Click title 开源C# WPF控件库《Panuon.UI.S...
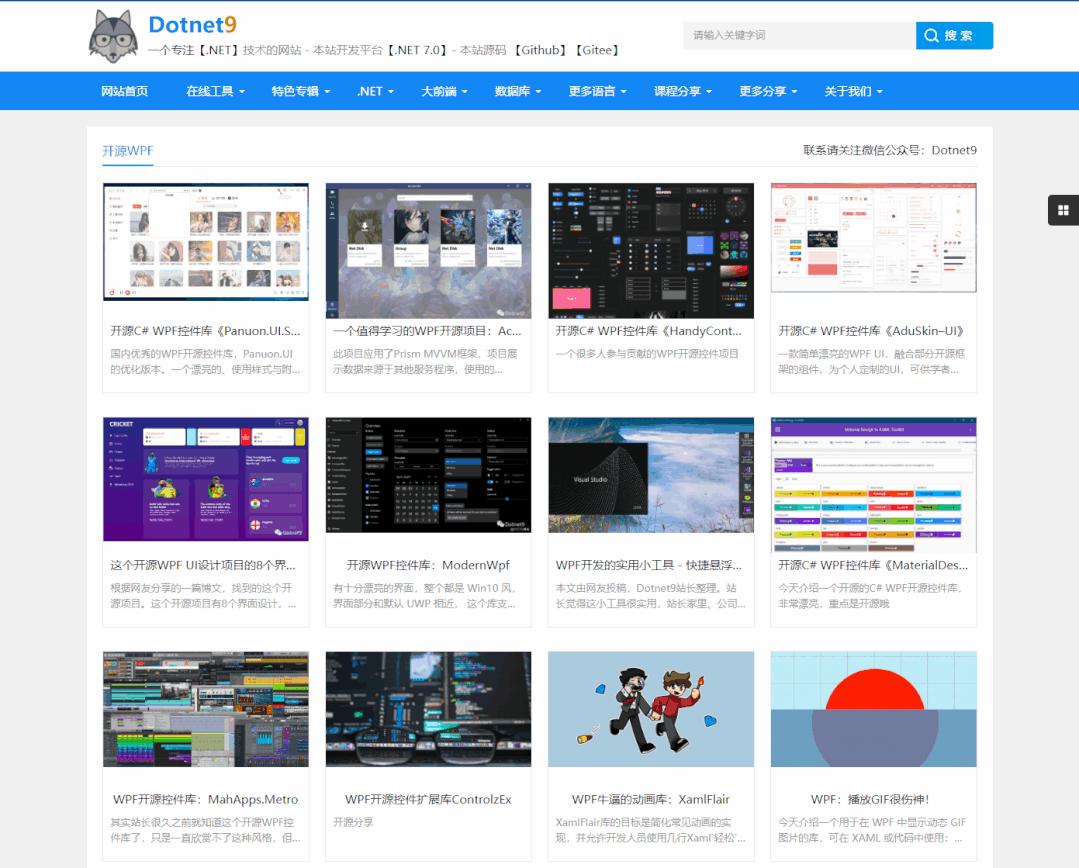 [205, 331]
